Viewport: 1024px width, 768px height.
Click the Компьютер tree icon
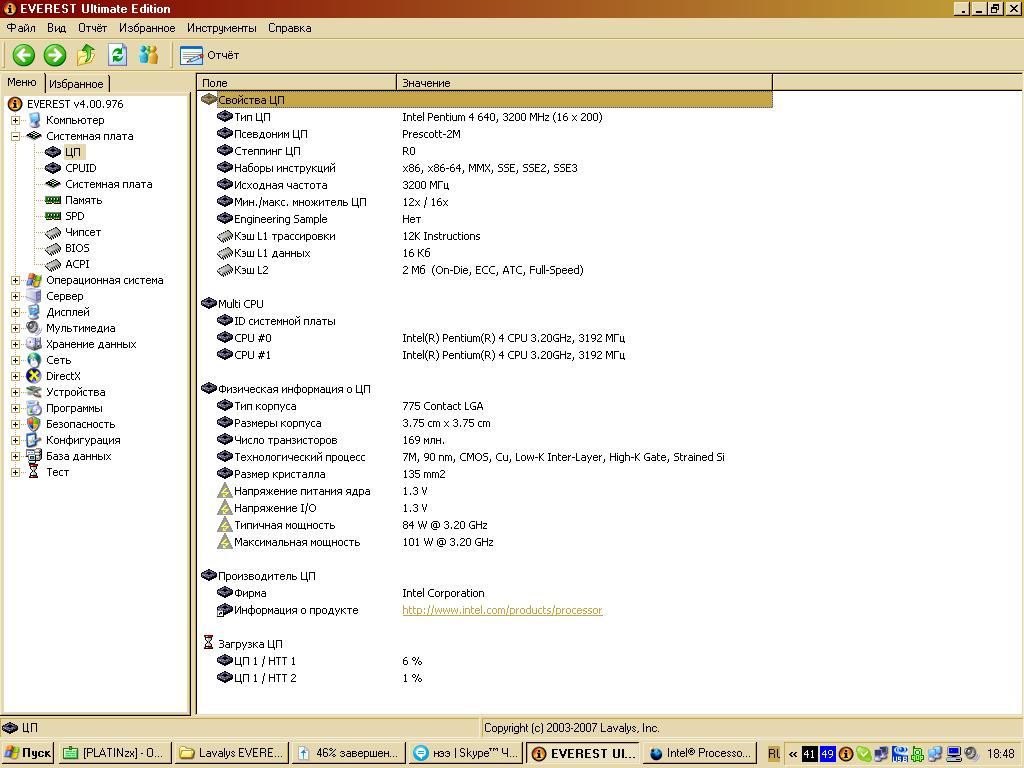pos(34,120)
